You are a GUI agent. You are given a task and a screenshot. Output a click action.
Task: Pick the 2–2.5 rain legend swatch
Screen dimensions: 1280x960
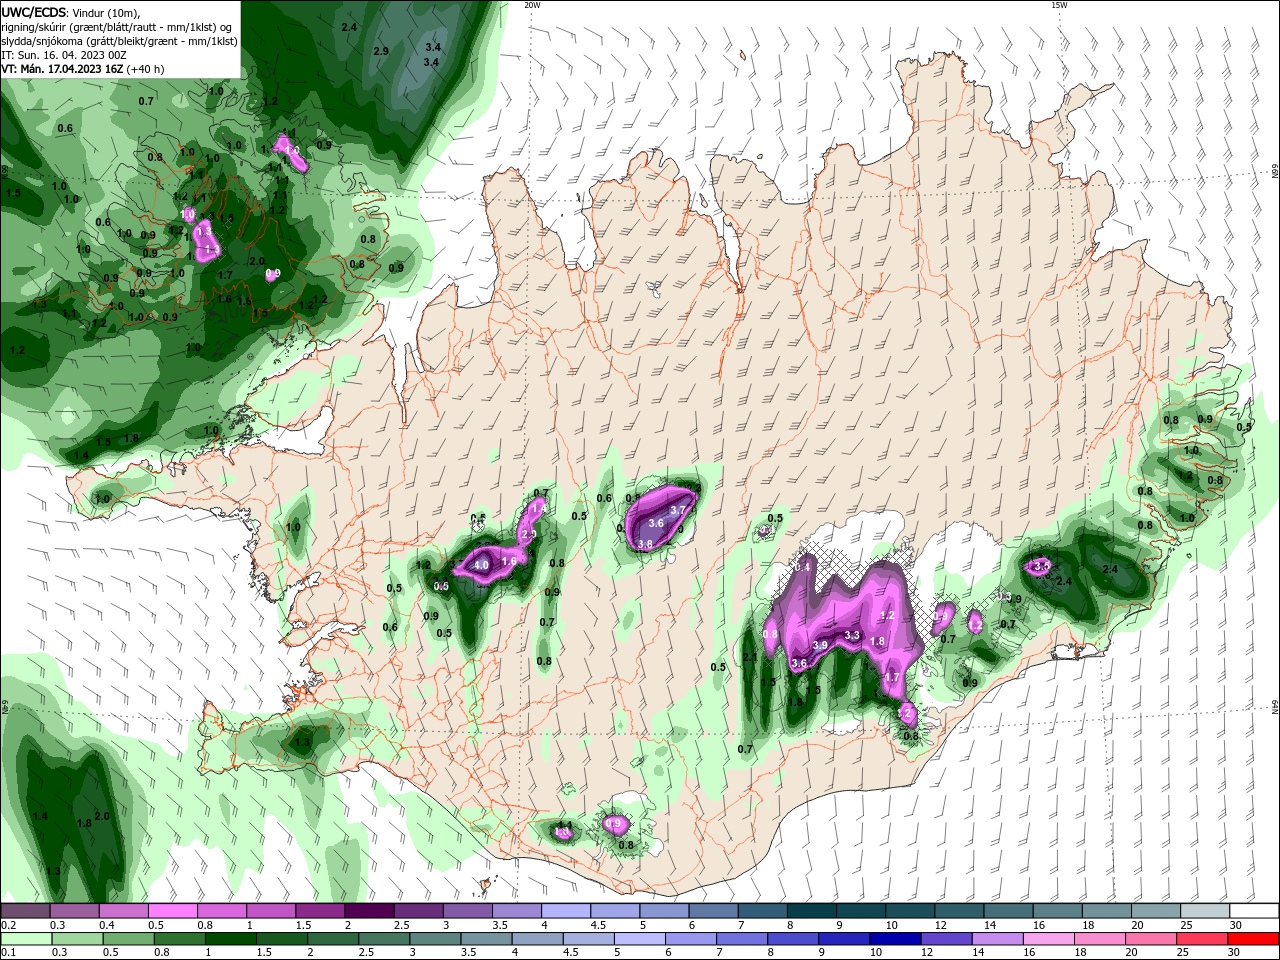[x=333, y=939]
